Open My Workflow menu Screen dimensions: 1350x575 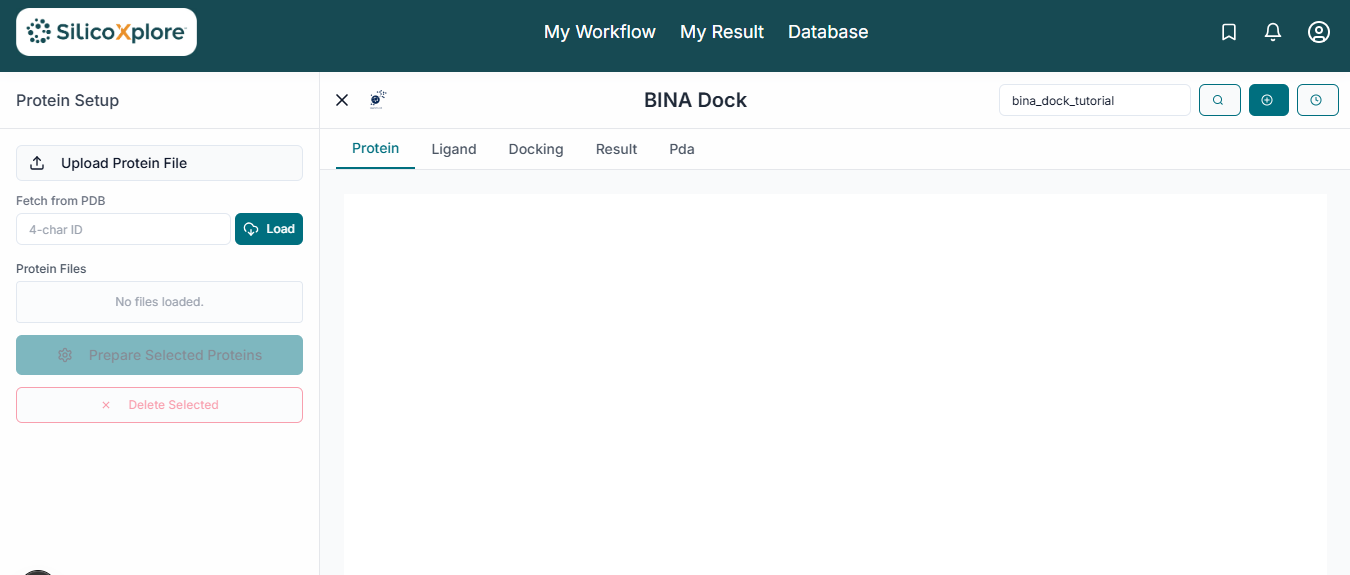(x=600, y=32)
